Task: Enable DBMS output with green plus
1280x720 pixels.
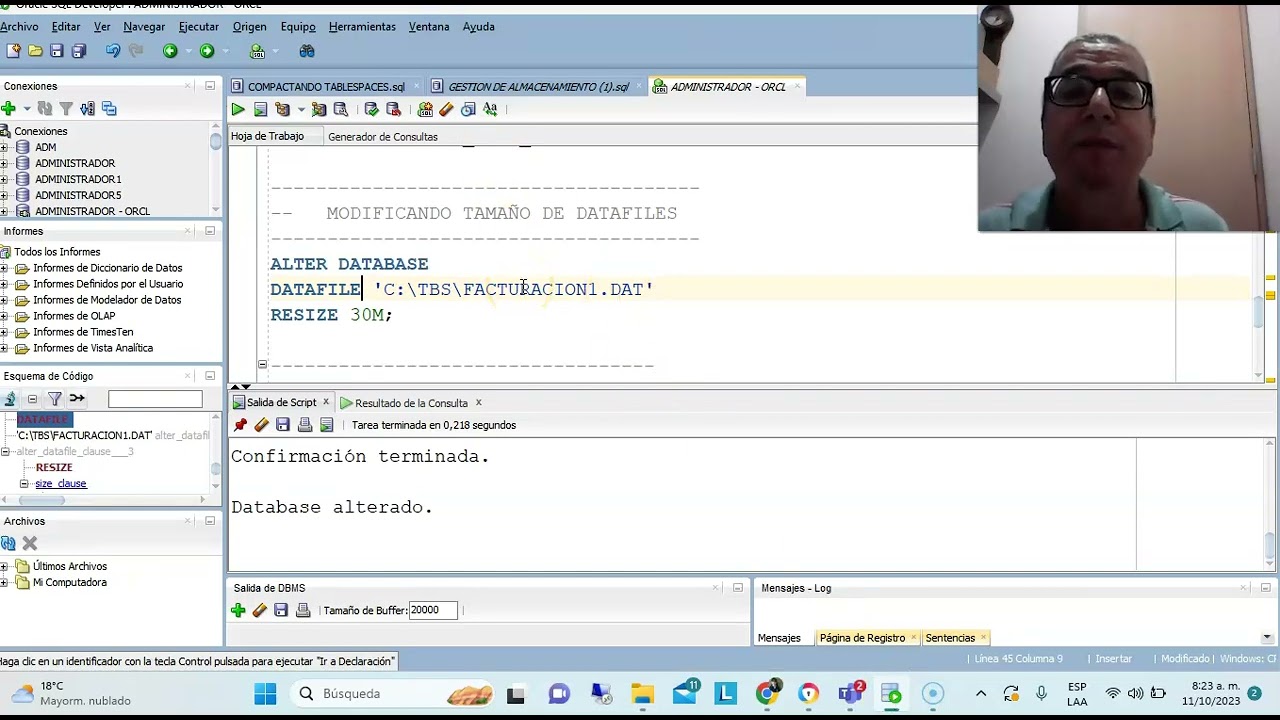Action: [238, 610]
